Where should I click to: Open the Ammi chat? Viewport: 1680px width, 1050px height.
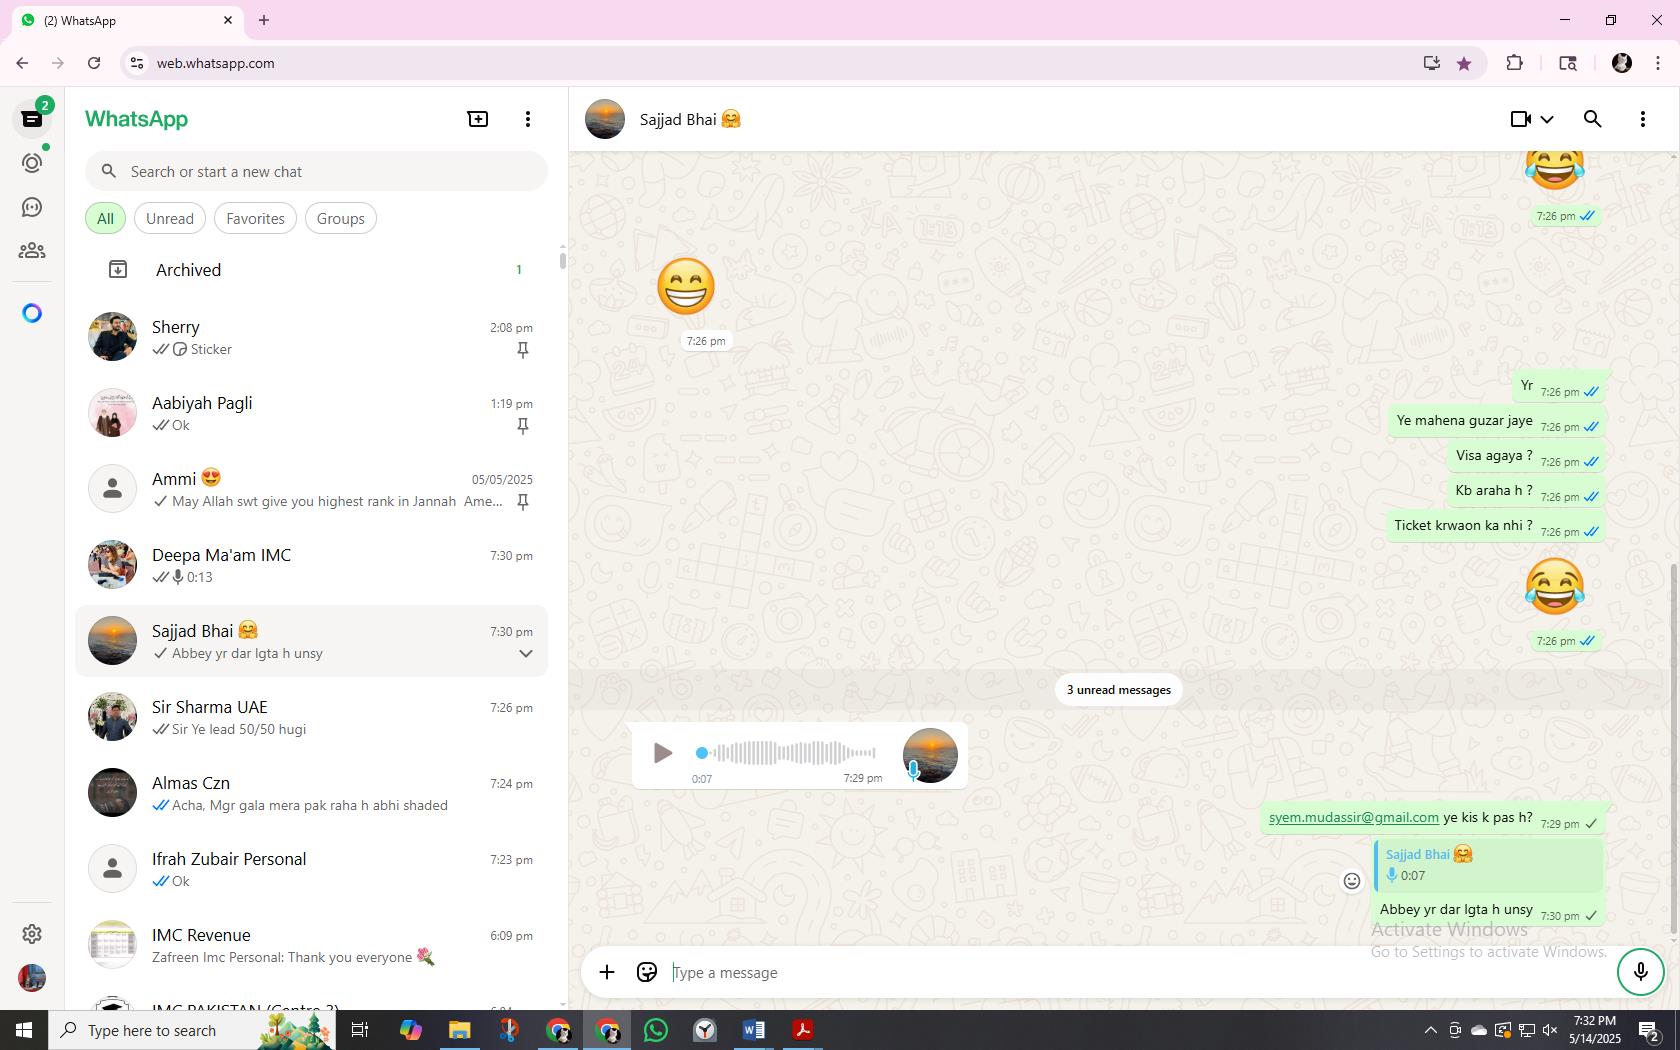click(312, 489)
